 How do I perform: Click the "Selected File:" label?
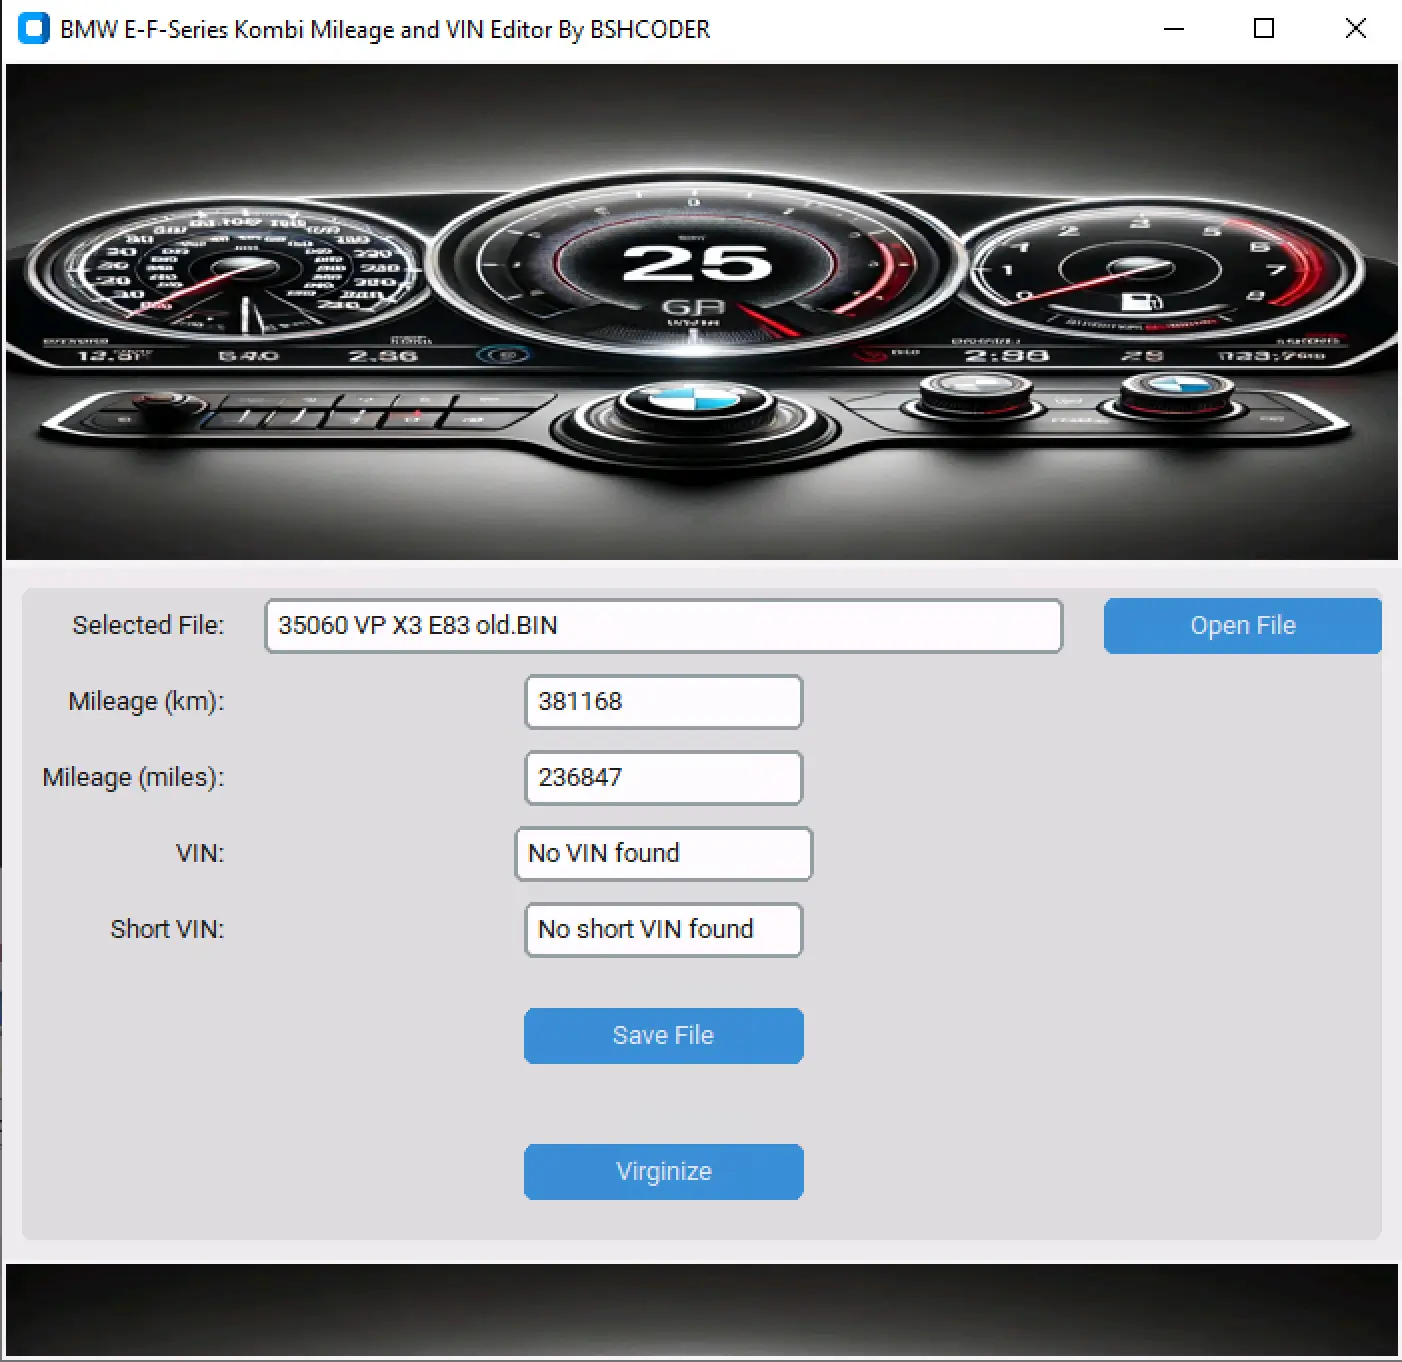[148, 626]
